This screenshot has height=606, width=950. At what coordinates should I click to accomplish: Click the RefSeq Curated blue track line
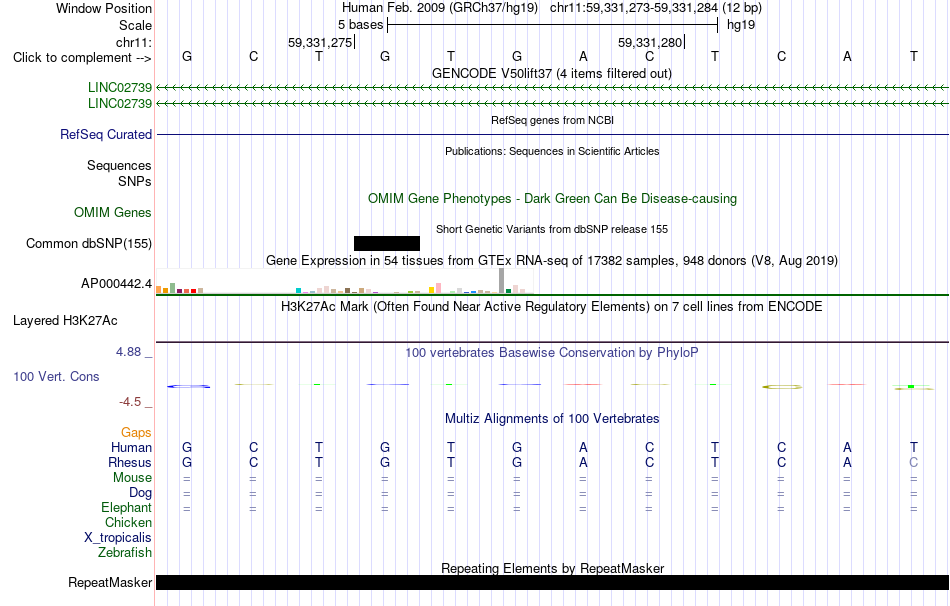(x=553, y=135)
